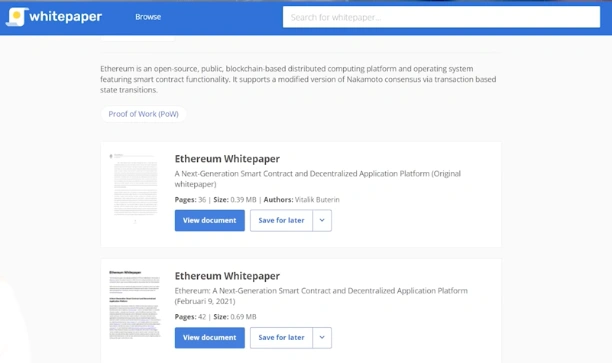Click the first whitepaper result card
Viewport: 612px width, 363px height.
[x=301, y=194]
